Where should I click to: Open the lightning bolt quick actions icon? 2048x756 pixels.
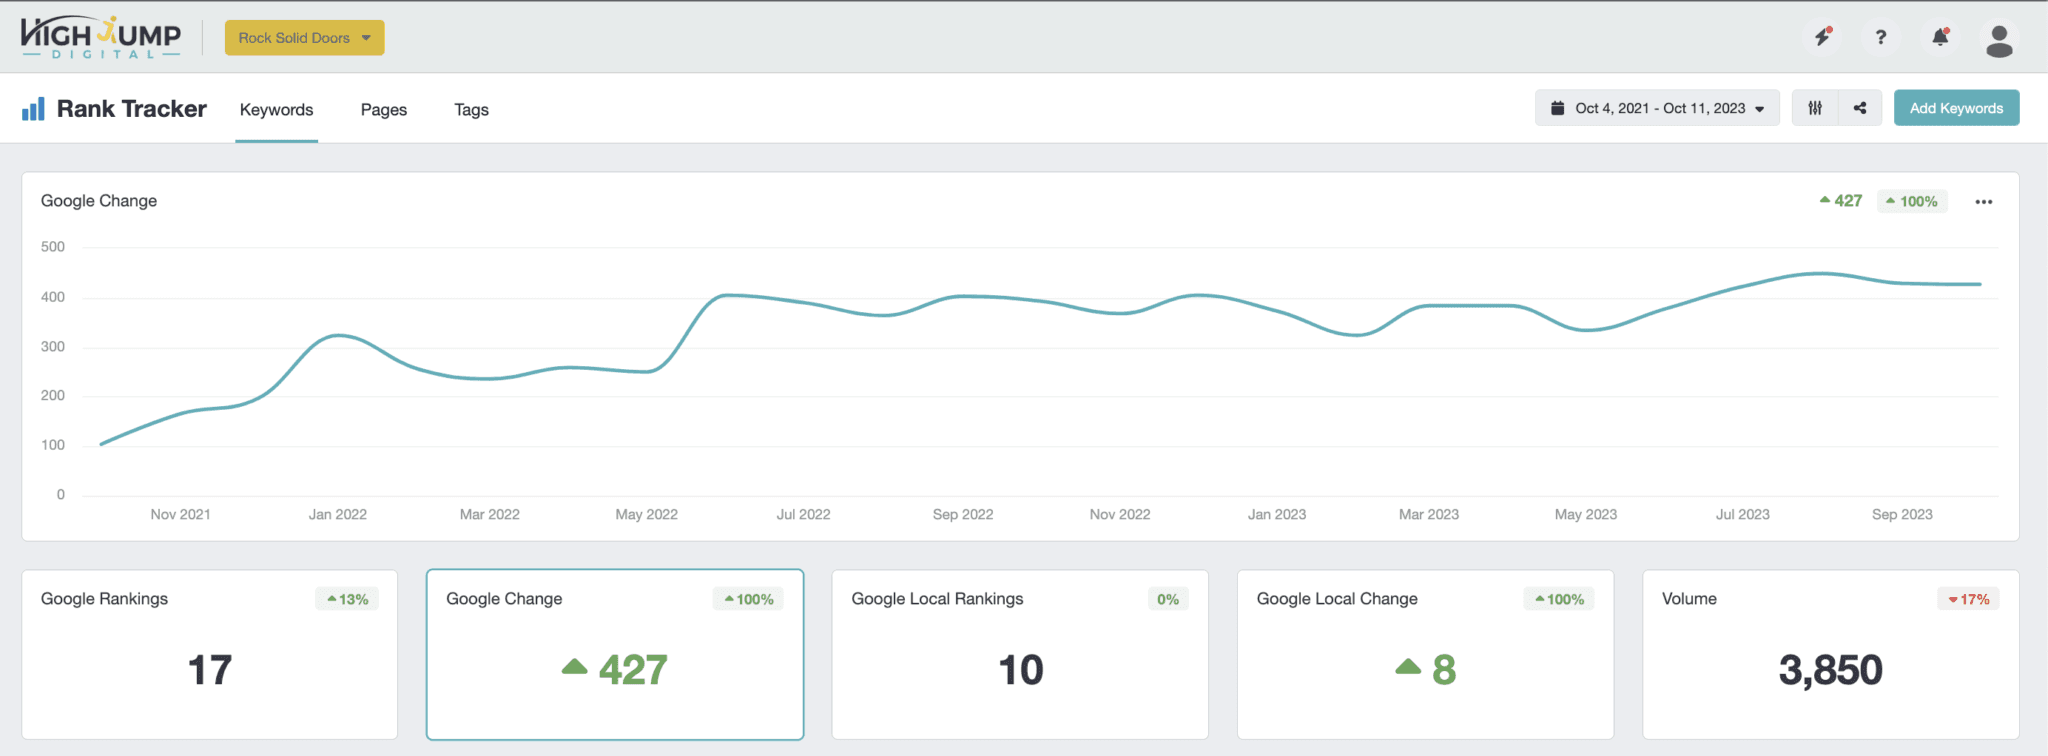(1823, 37)
